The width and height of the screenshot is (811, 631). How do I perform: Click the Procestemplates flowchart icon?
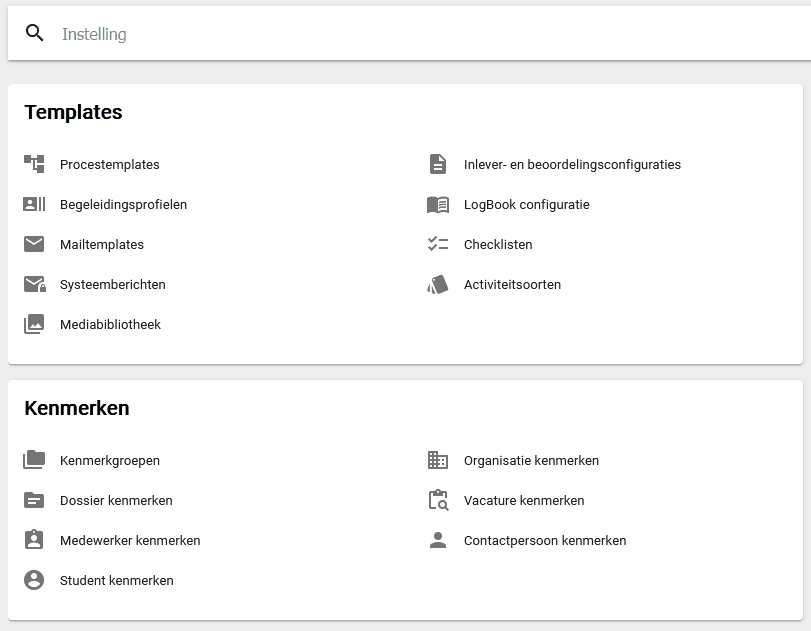pos(34,164)
